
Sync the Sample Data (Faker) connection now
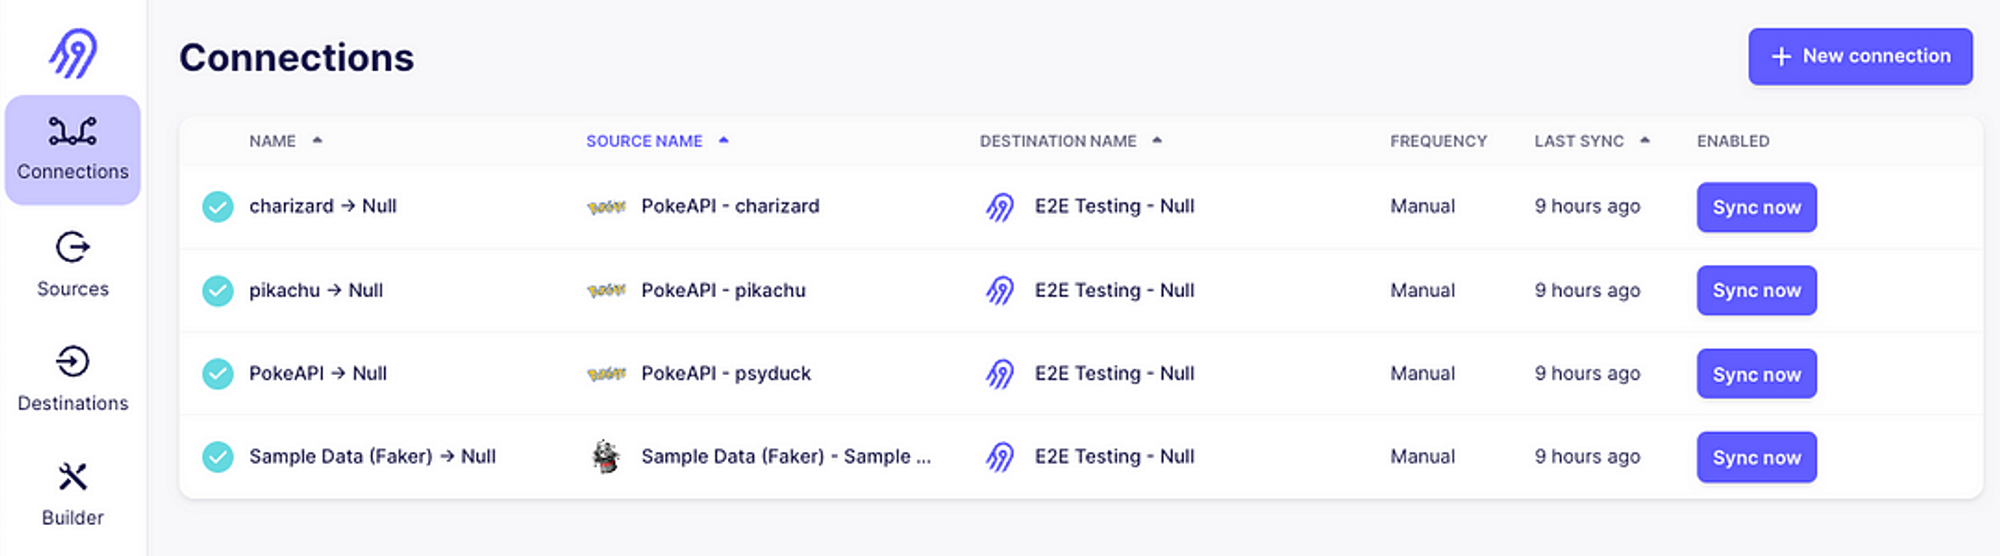click(x=1756, y=458)
